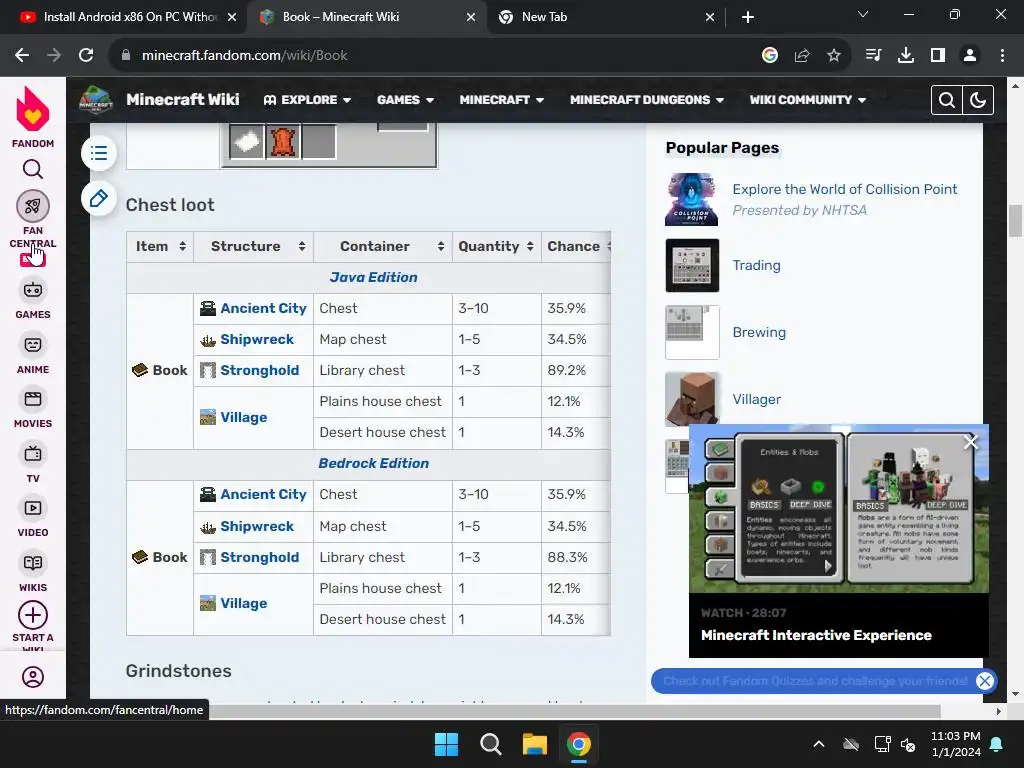Open the Java Edition link
This screenshot has width=1024, height=768.
pos(373,277)
